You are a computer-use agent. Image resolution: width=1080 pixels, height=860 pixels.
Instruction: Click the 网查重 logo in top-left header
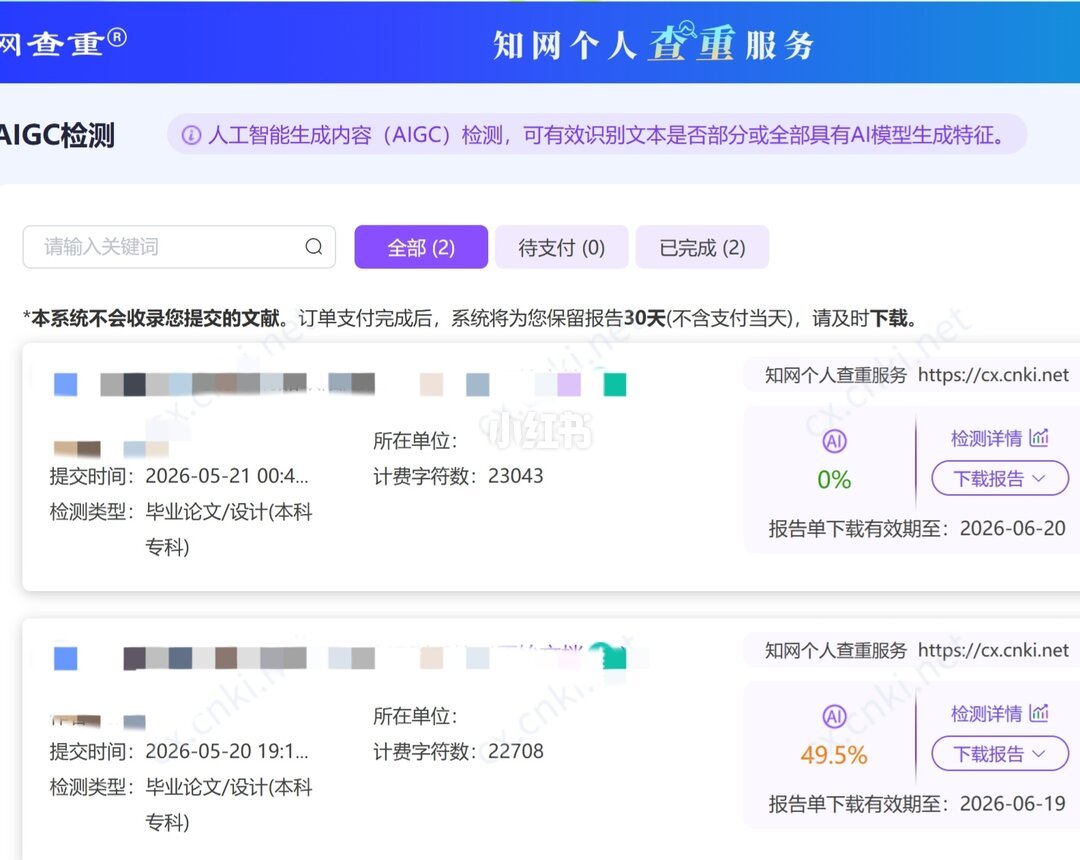[x=63, y=43]
